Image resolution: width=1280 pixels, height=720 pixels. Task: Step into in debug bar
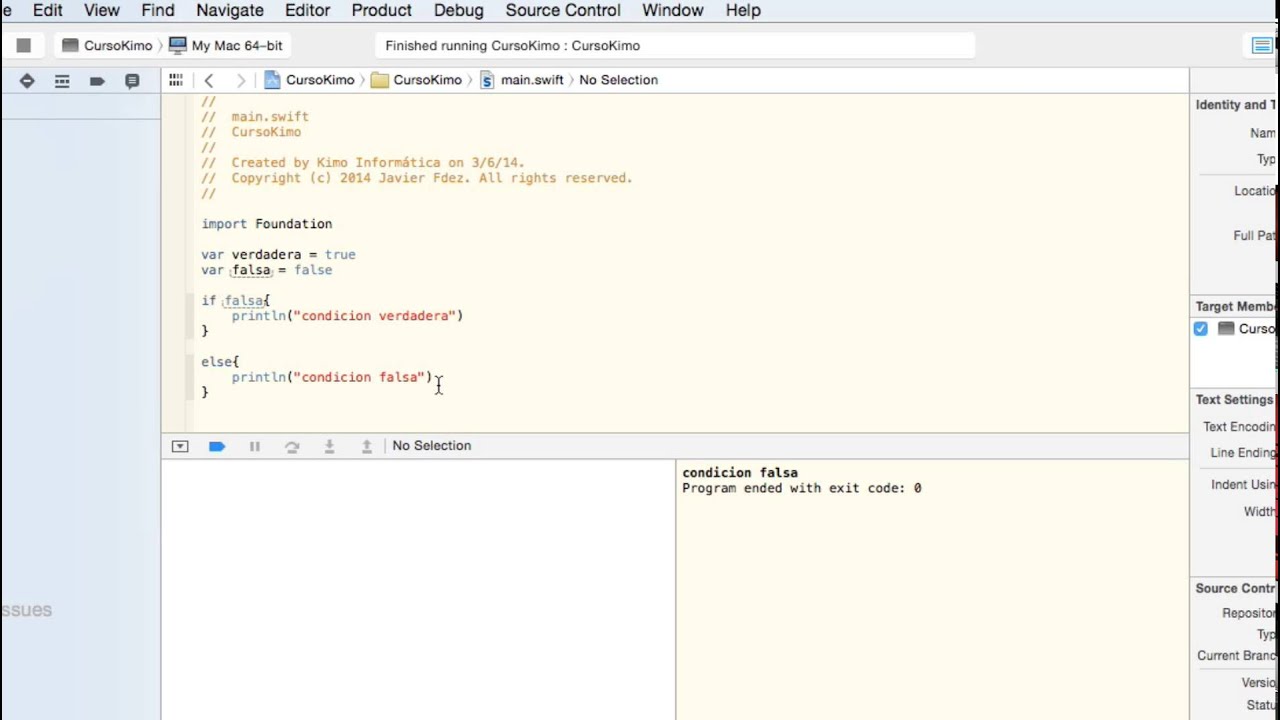click(x=329, y=446)
